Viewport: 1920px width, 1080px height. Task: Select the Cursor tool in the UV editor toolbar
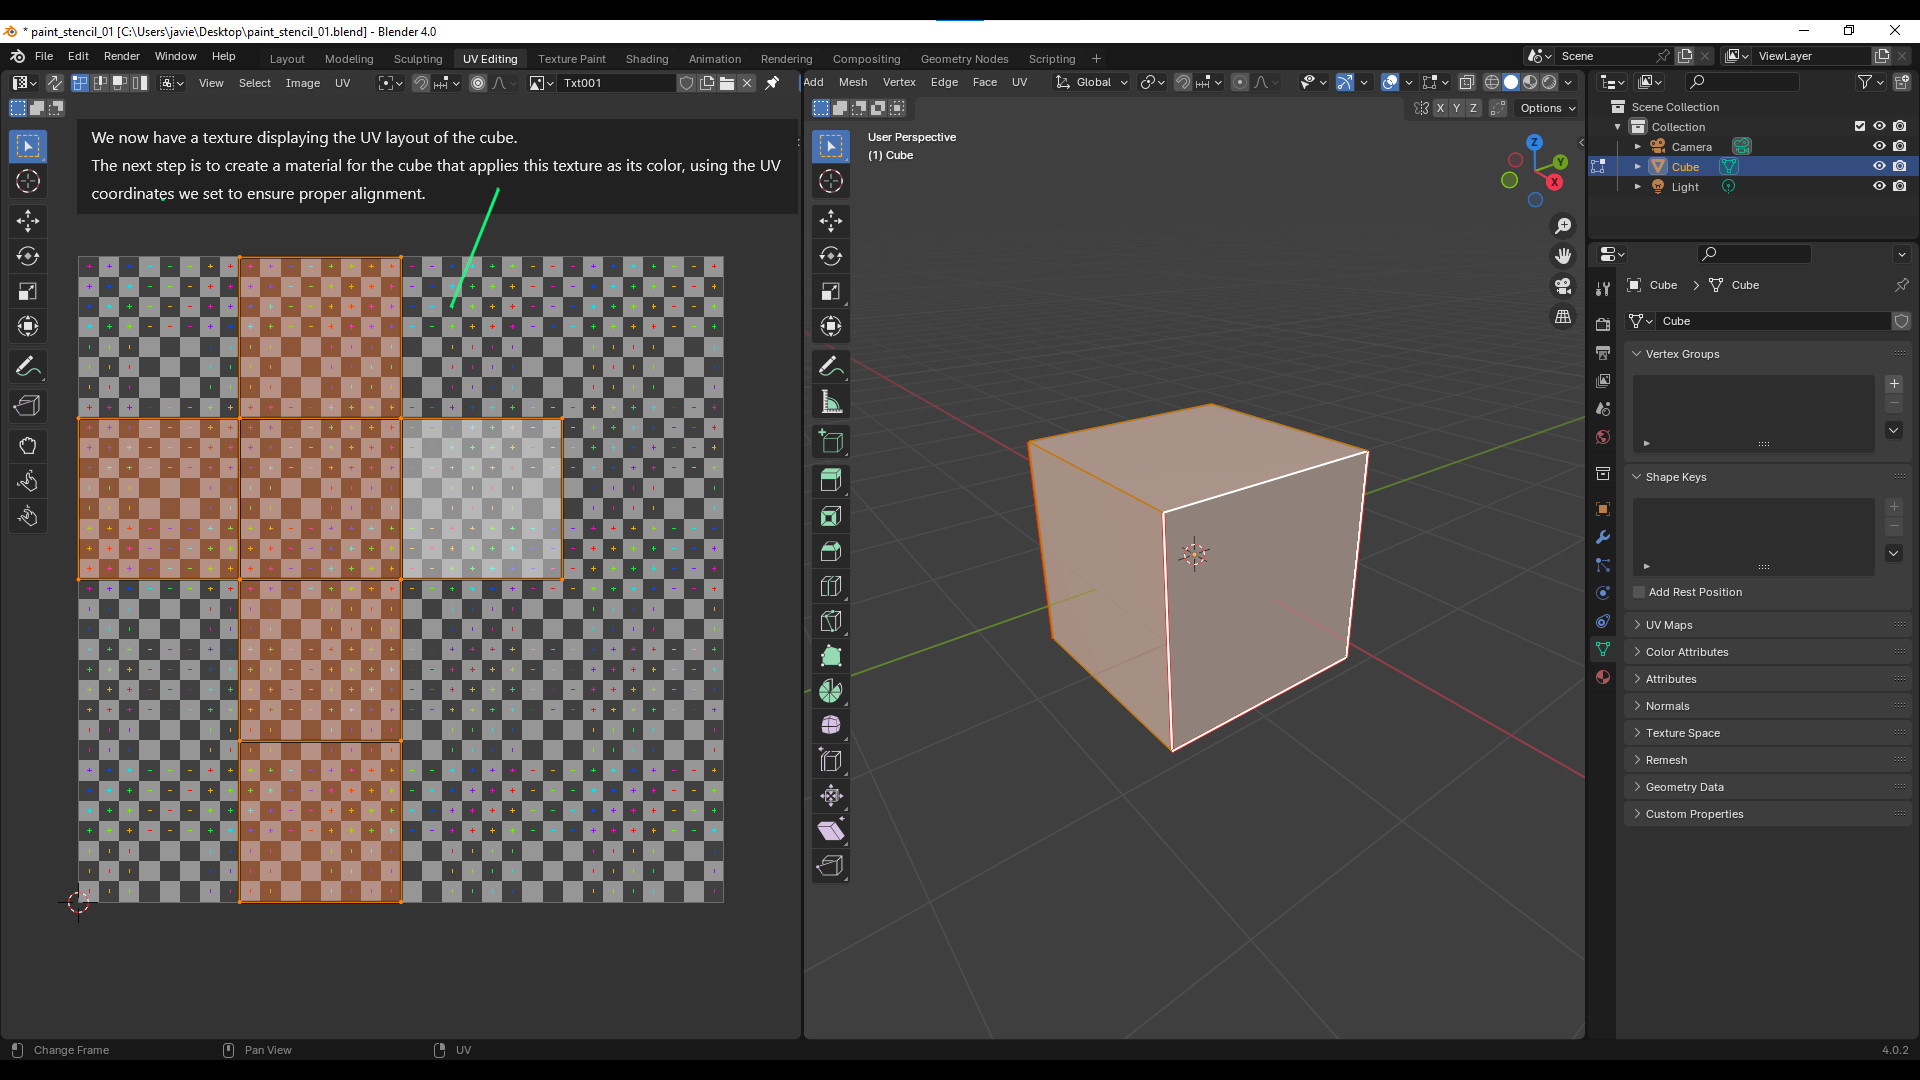point(28,181)
